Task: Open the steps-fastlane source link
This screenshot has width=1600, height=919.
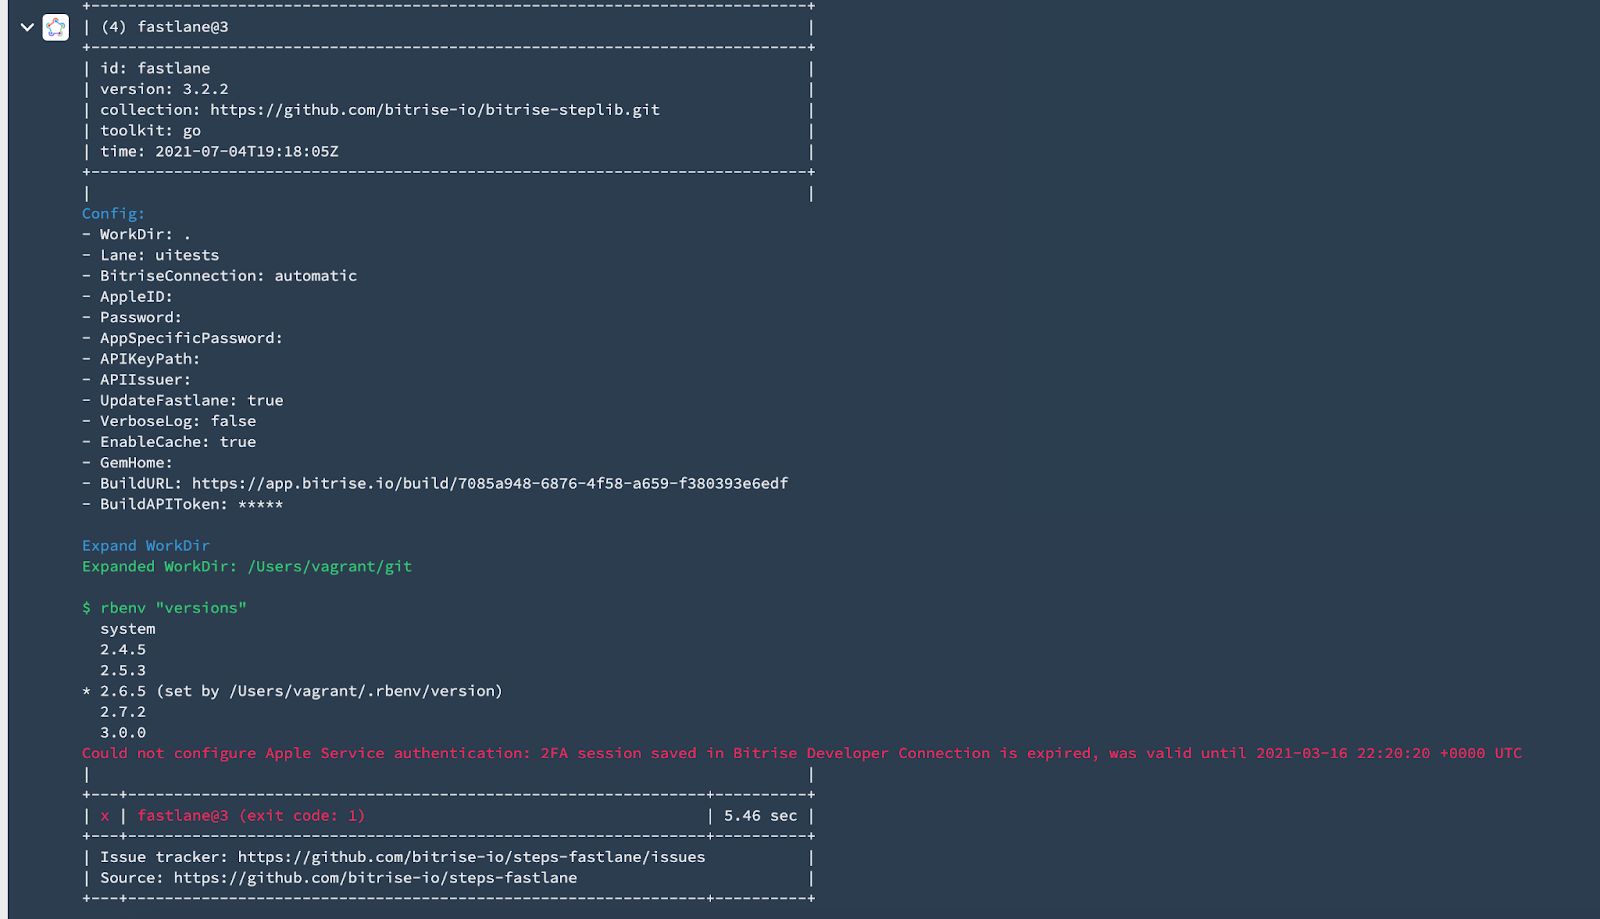Action: pyautogui.click(x=375, y=878)
